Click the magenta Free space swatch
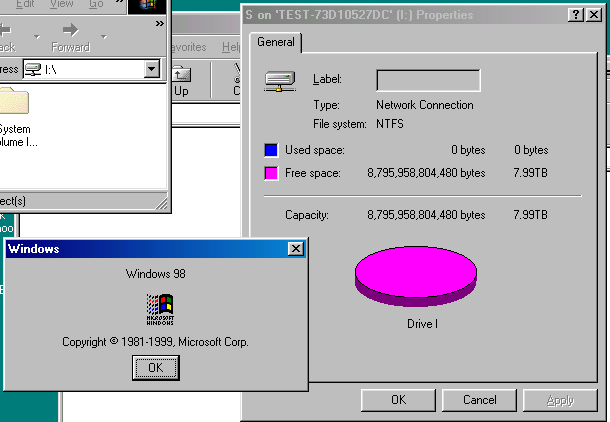Screen dimensions: 610x422 (x=271, y=173)
